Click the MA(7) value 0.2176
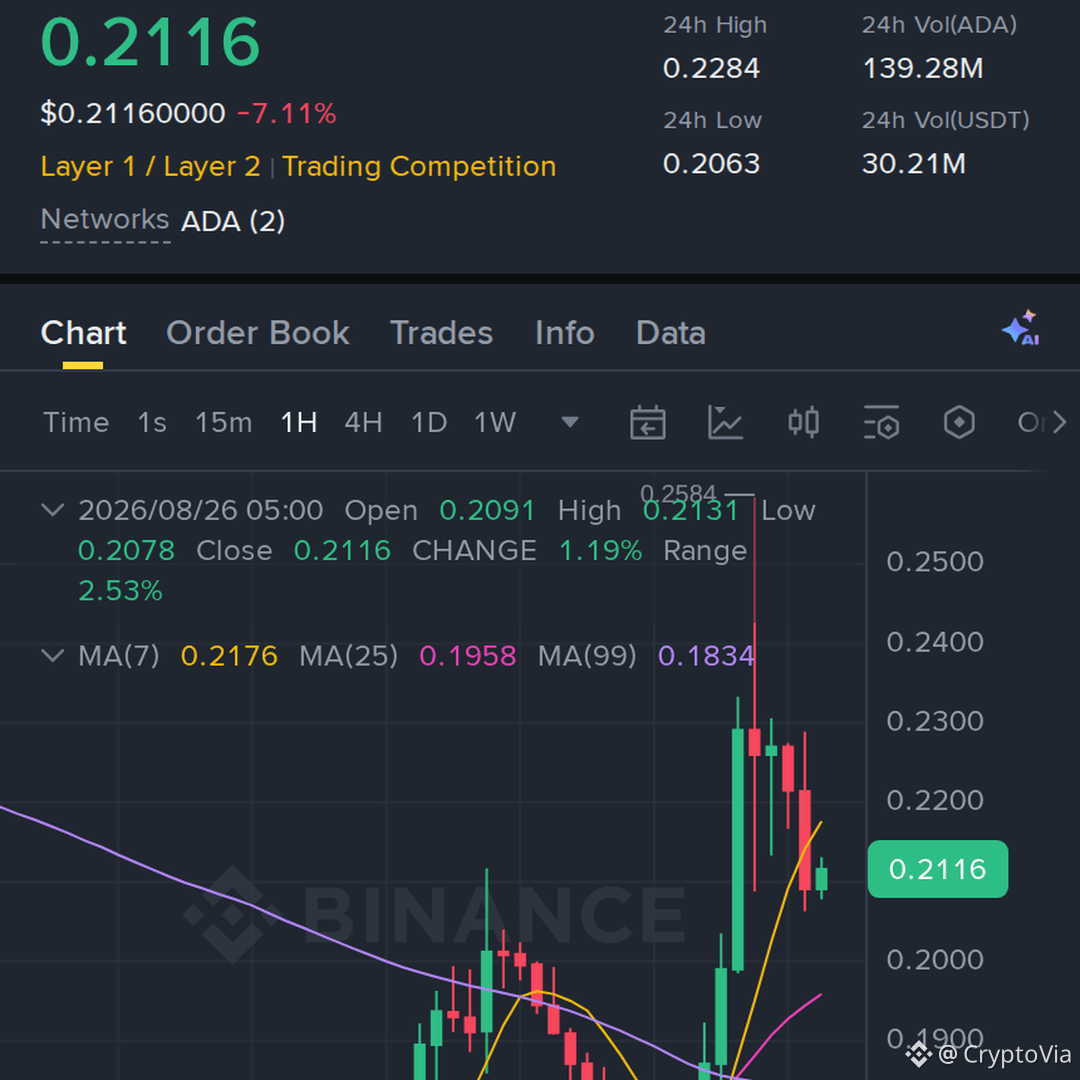 pyautogui.click(x=229, y=656)
